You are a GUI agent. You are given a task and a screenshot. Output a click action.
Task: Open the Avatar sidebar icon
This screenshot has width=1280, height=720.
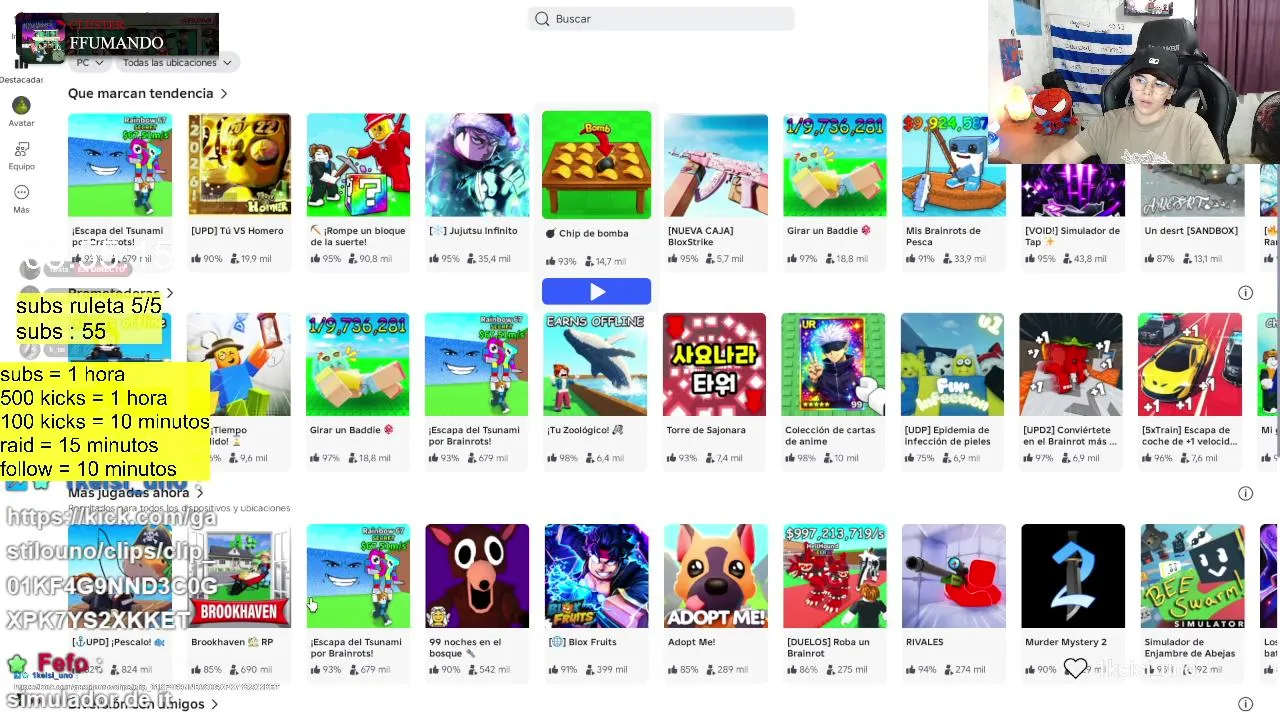tap(21, 105)
